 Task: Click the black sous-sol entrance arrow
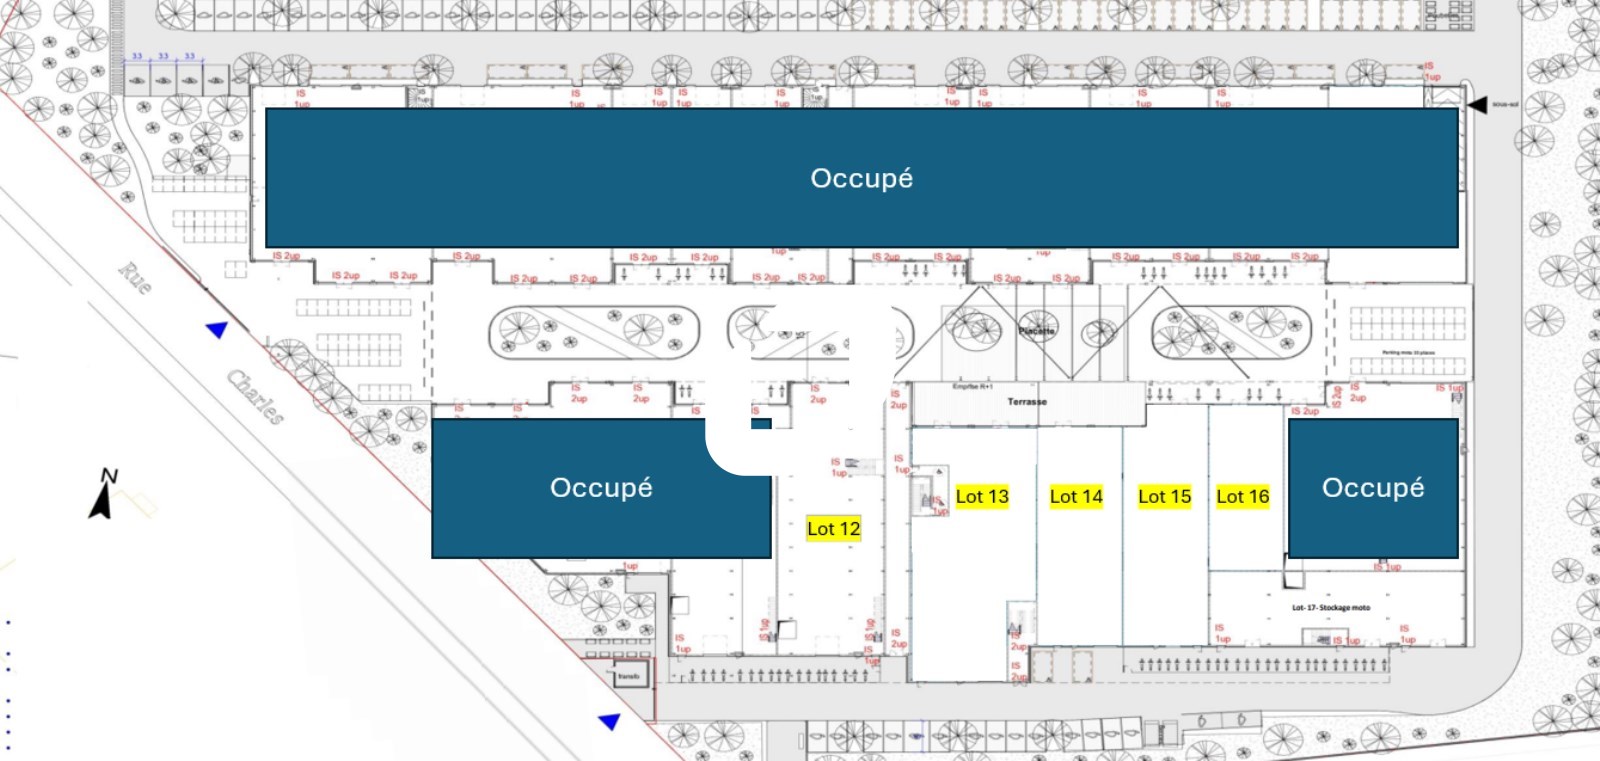1477,105
